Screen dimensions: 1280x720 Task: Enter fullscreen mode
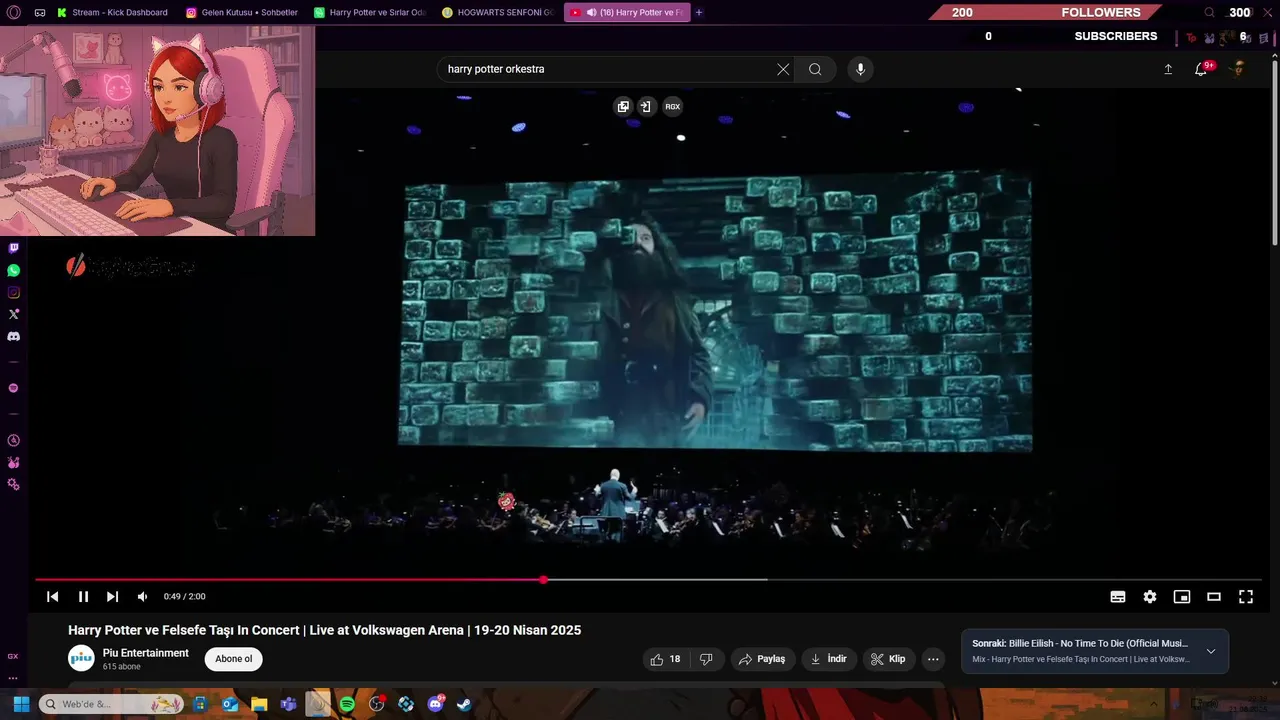(1246, 596)
